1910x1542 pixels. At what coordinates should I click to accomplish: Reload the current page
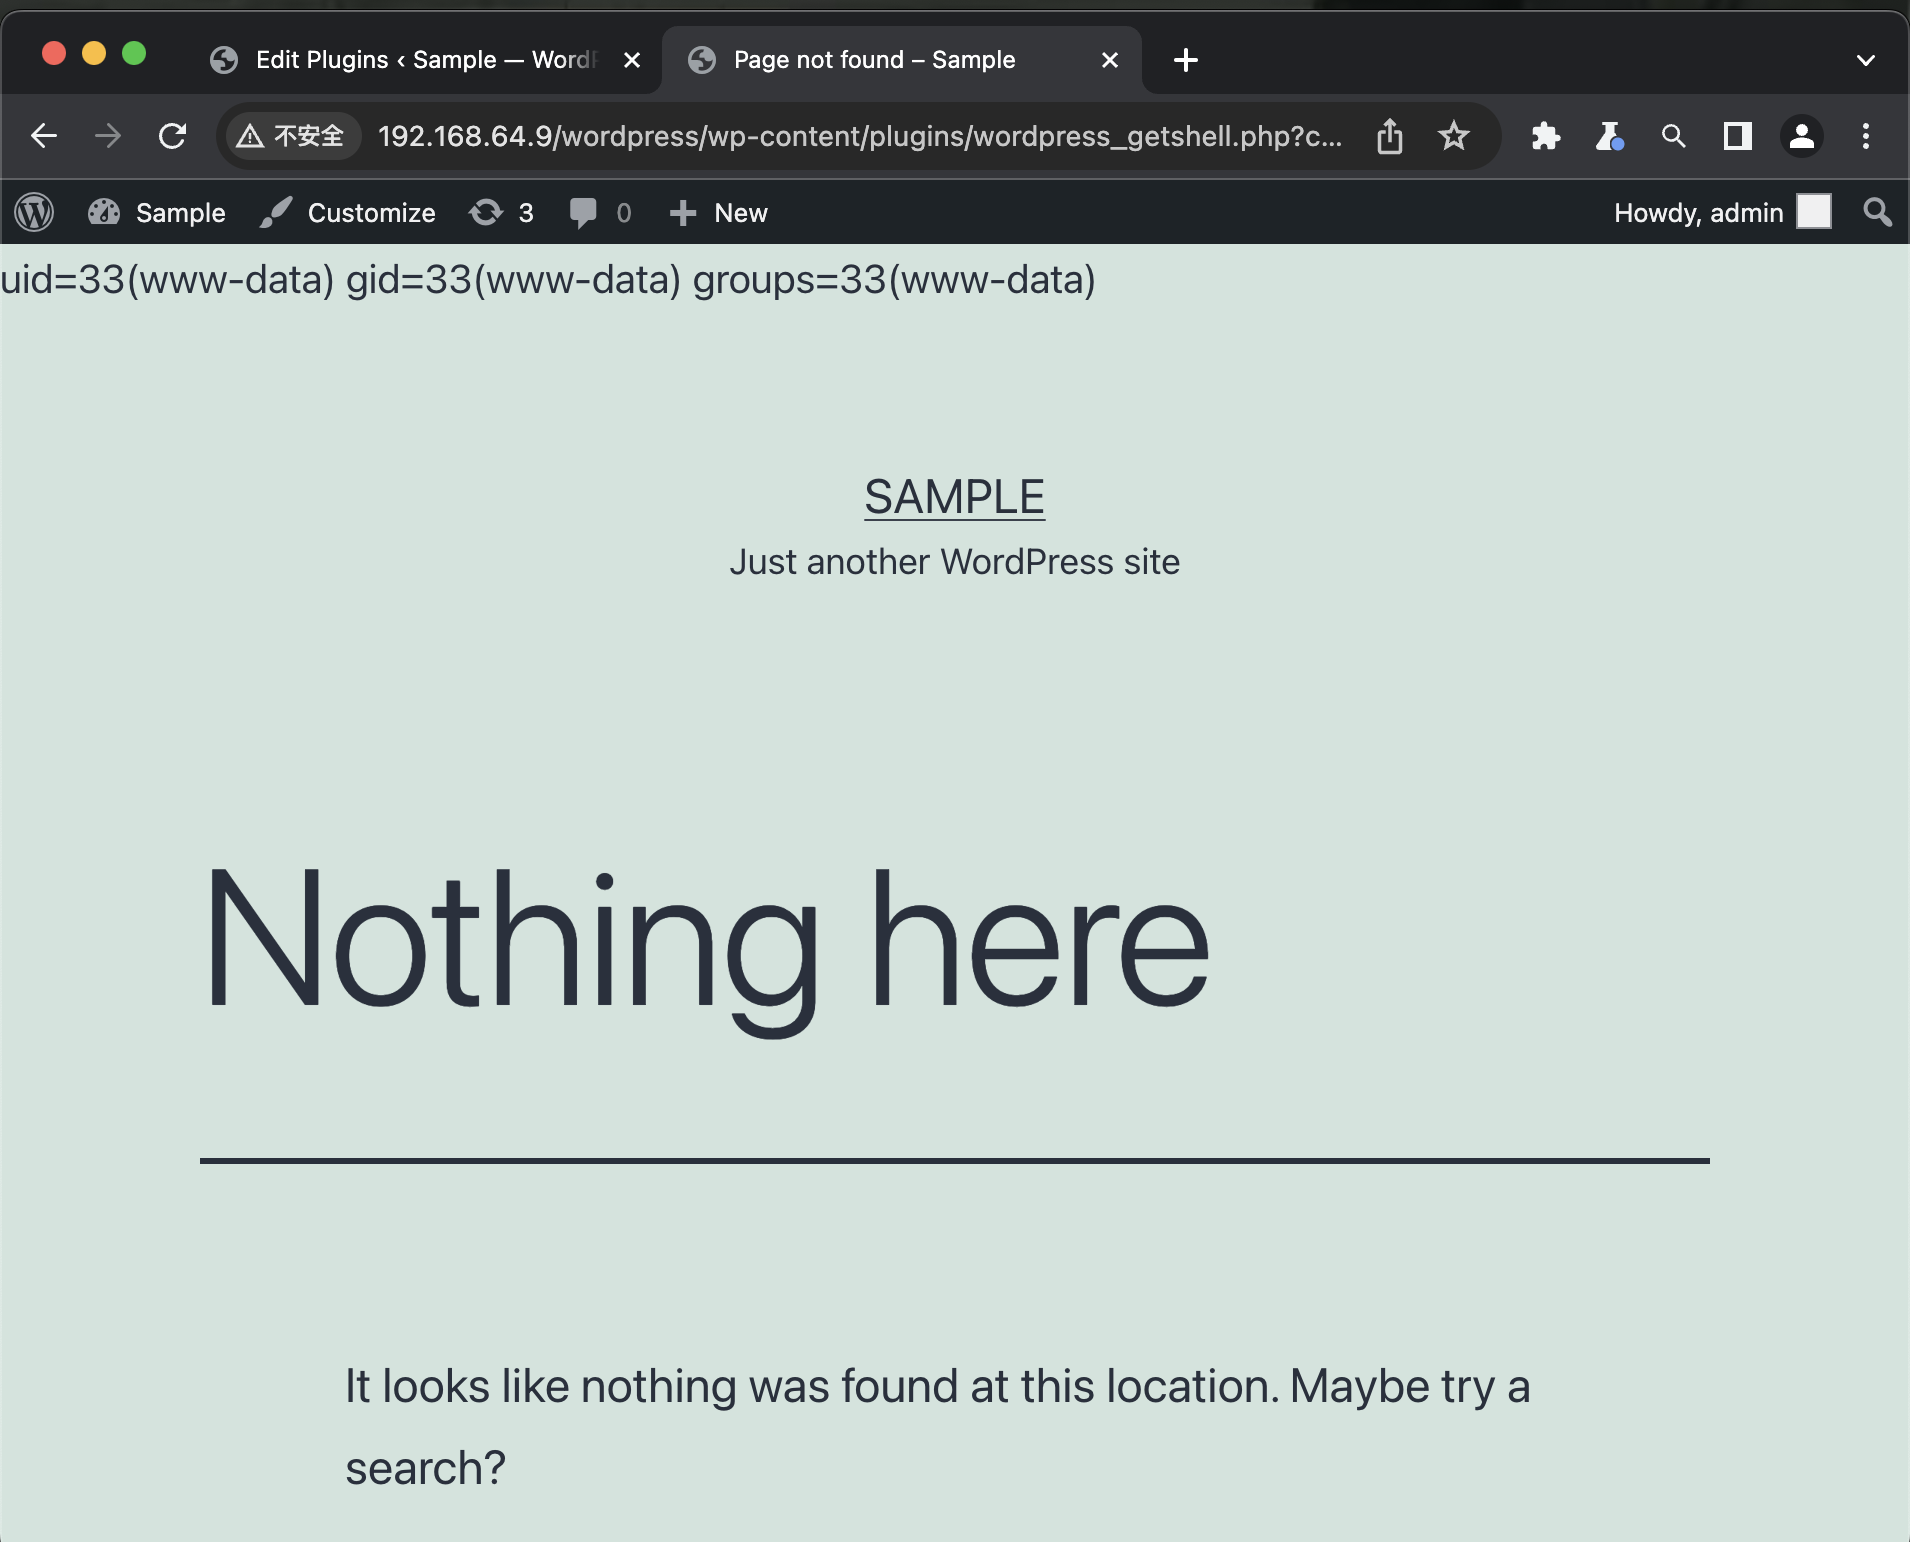pyautogui.click(x=173, y=136)
